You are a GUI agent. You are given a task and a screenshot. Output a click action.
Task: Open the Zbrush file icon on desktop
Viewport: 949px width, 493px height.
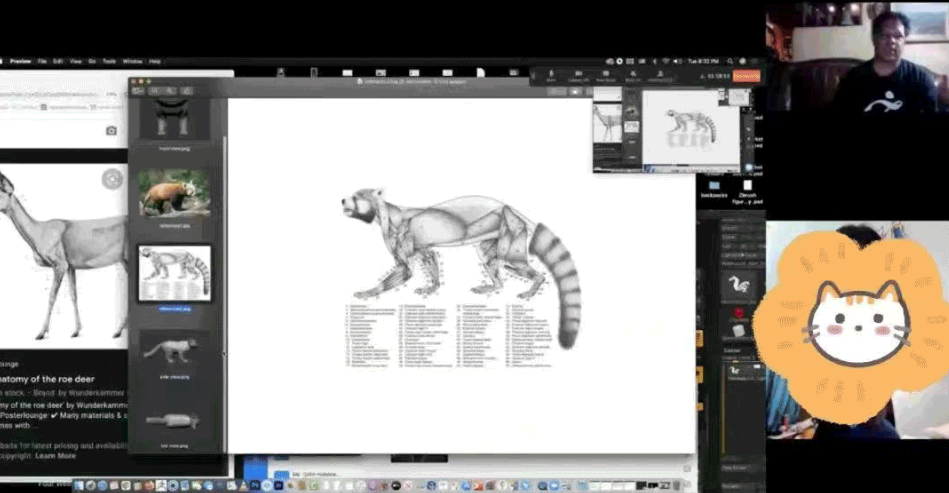click(x=747, y=192)
